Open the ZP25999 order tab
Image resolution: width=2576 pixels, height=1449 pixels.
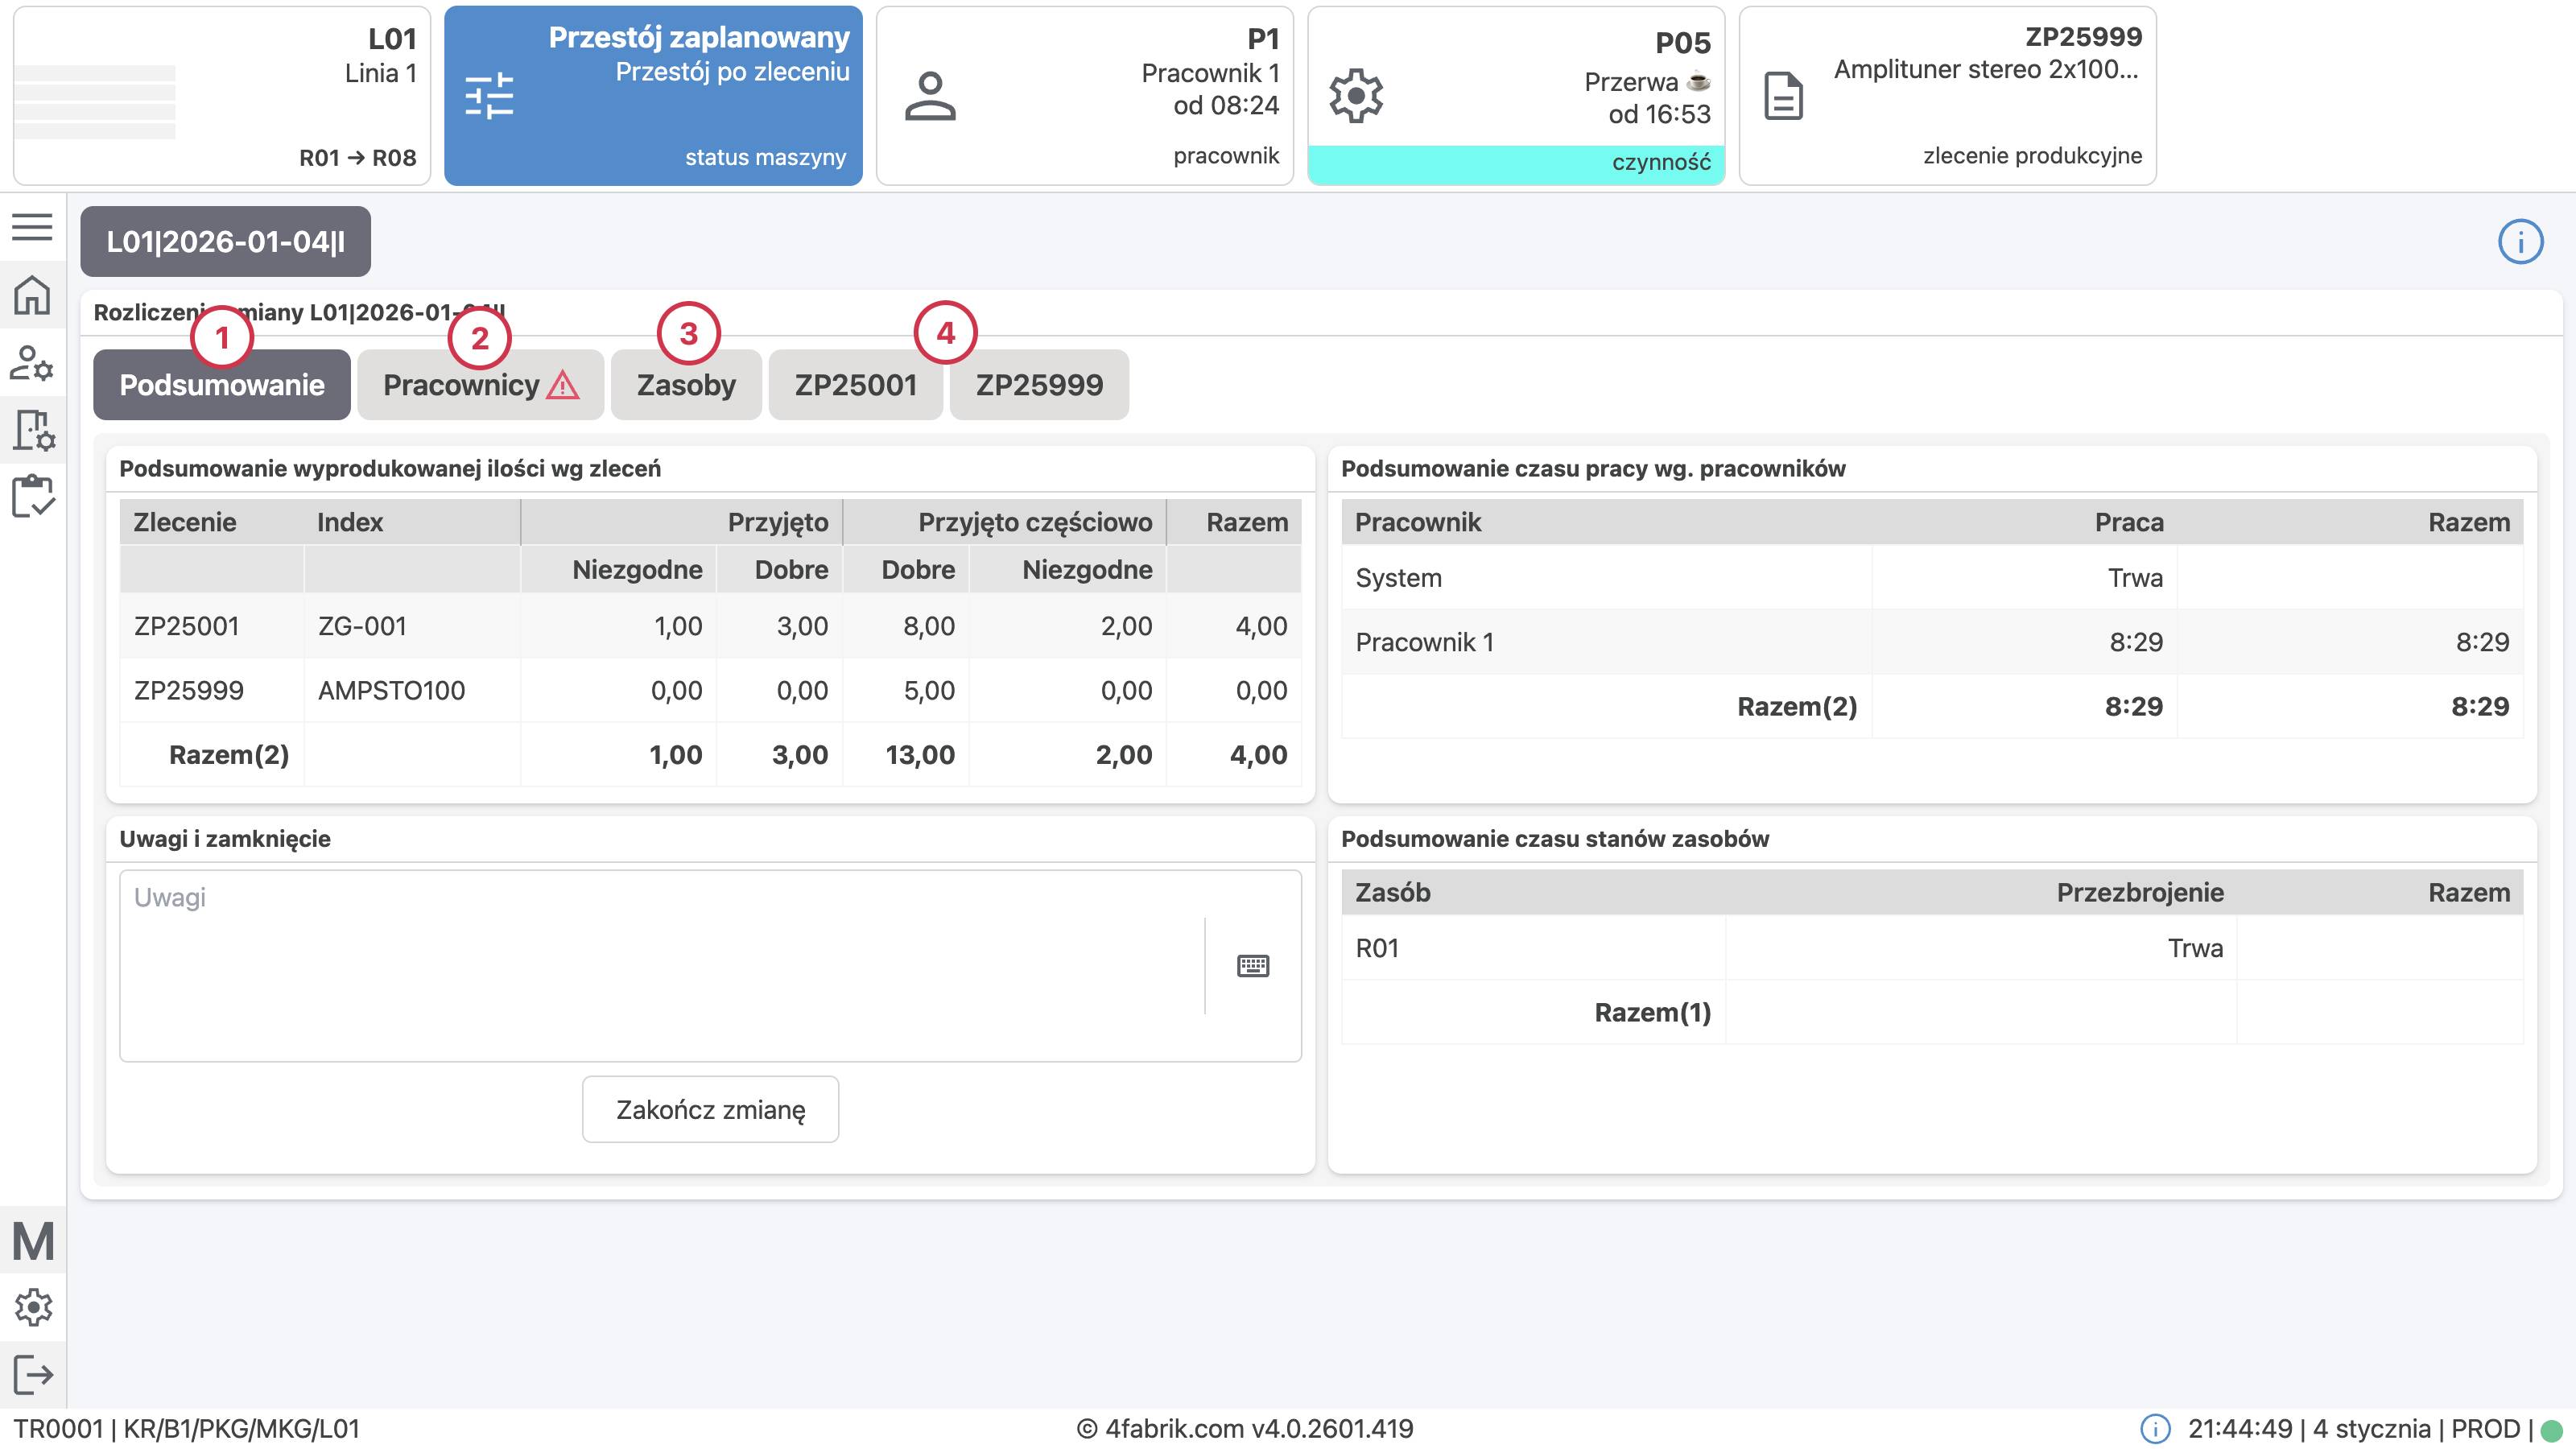point(1039,385)
